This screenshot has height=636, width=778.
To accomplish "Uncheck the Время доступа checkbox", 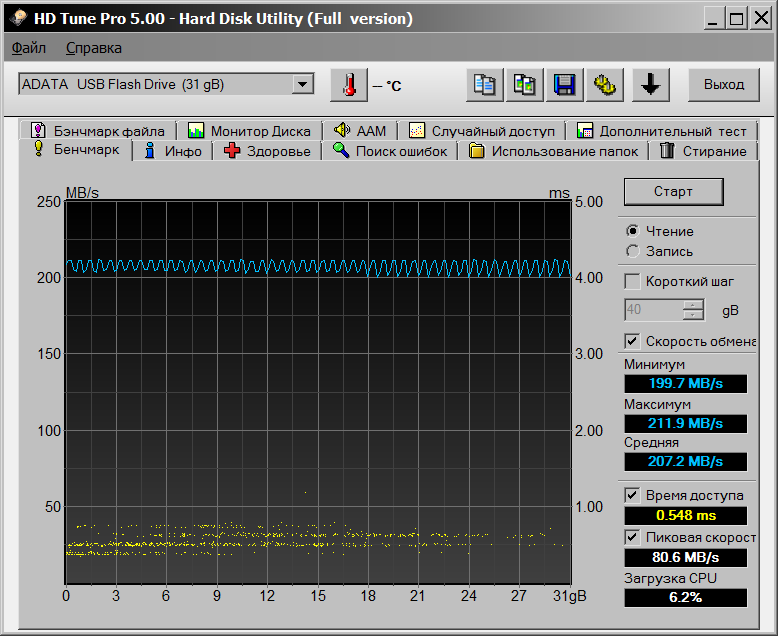I will [632, 495].
